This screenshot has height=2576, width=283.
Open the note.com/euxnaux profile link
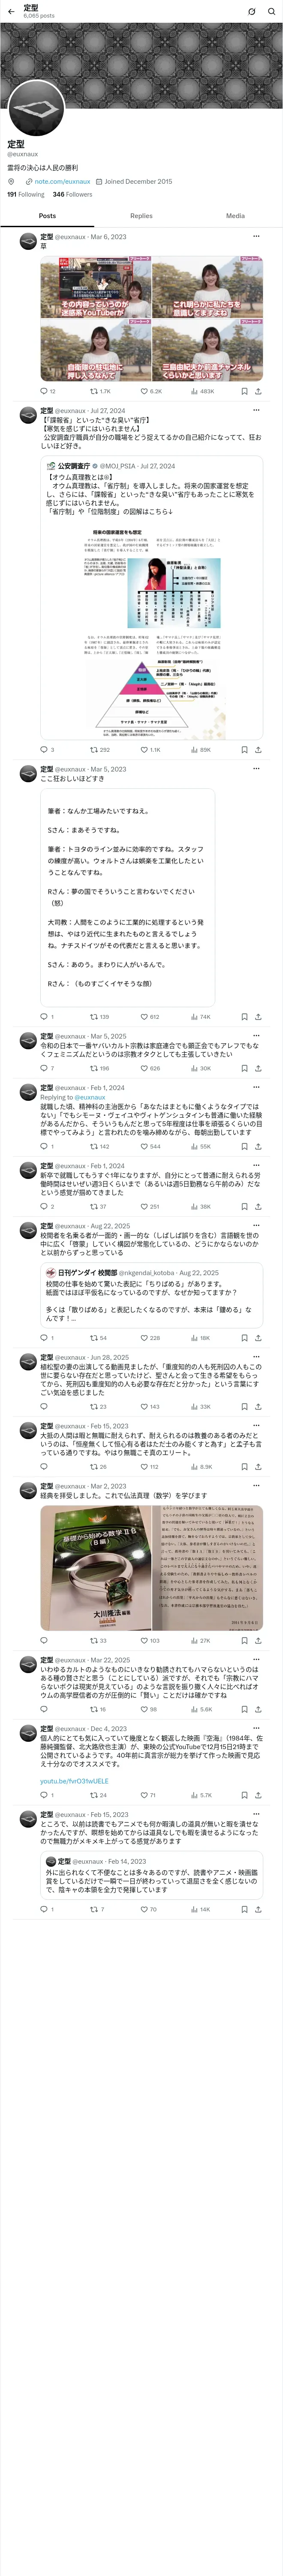(x=62, y=182)
